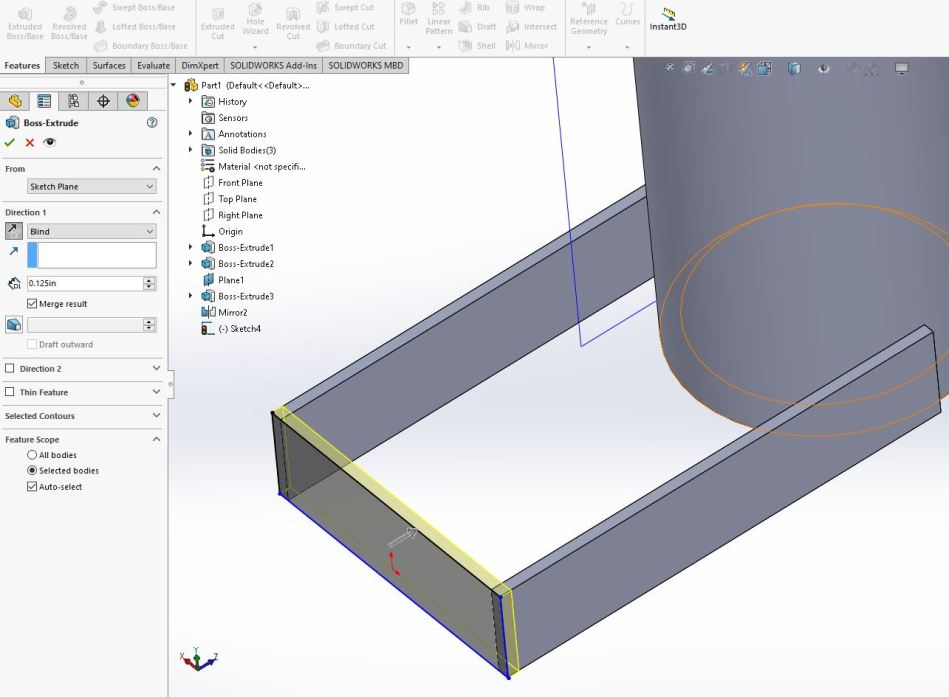Screen dimensions: 949x697
Task: Click the Boss-Extrude help question mark
Action: coord(152,123)
